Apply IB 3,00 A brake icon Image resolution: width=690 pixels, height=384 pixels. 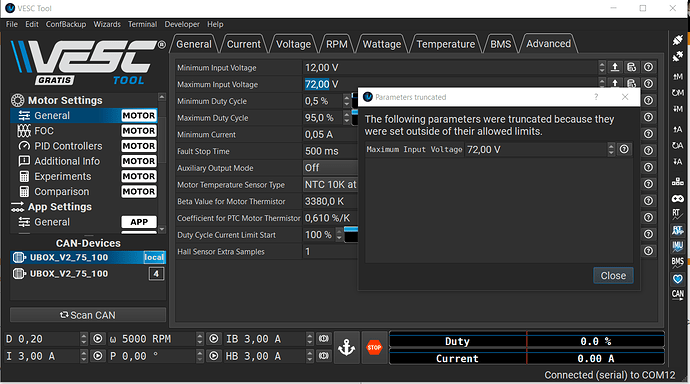[323, 339]
